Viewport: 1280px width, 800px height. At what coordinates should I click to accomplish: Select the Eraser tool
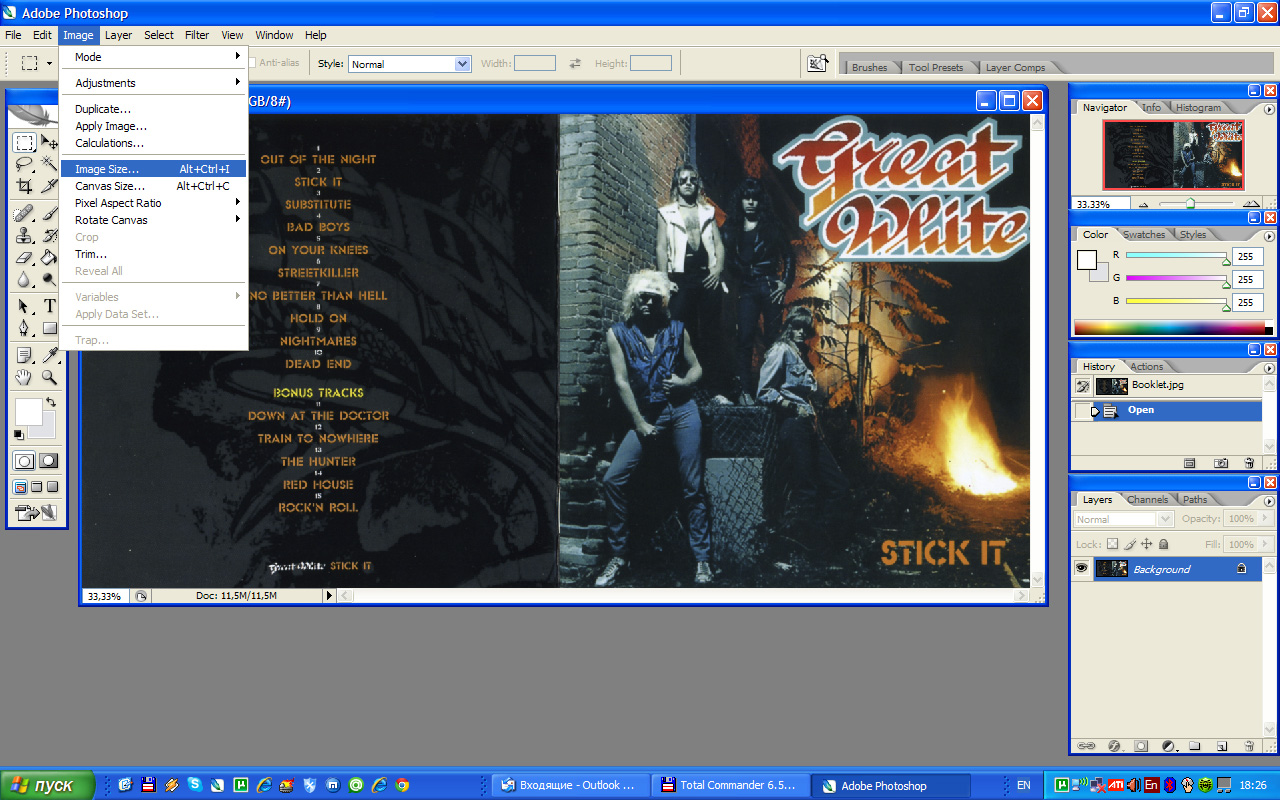(25, 258)
